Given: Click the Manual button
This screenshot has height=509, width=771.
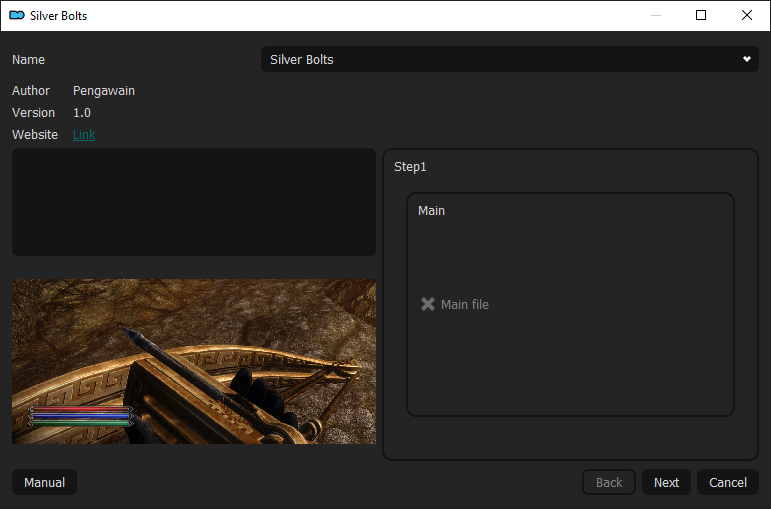Looking at the screenshot, I should tap(44, 482).
